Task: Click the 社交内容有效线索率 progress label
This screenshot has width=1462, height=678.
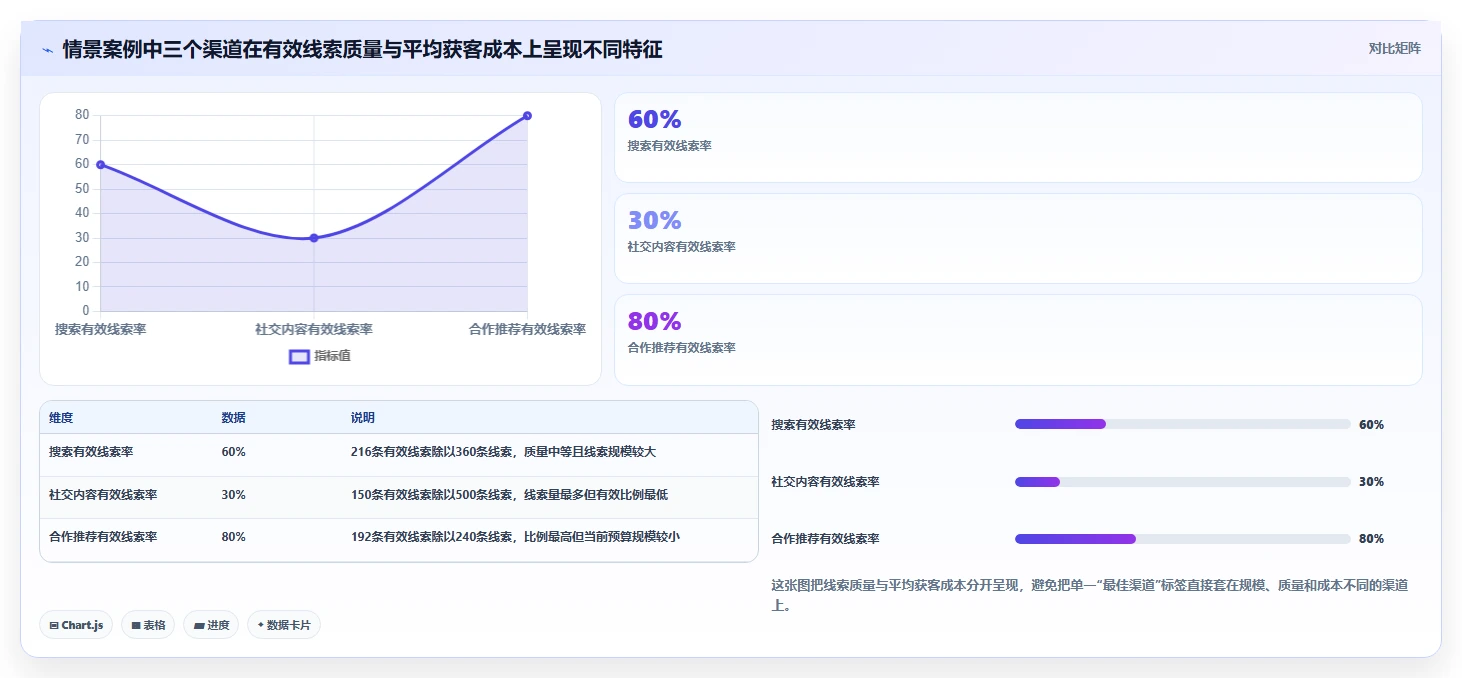Action: click(825, 482)
